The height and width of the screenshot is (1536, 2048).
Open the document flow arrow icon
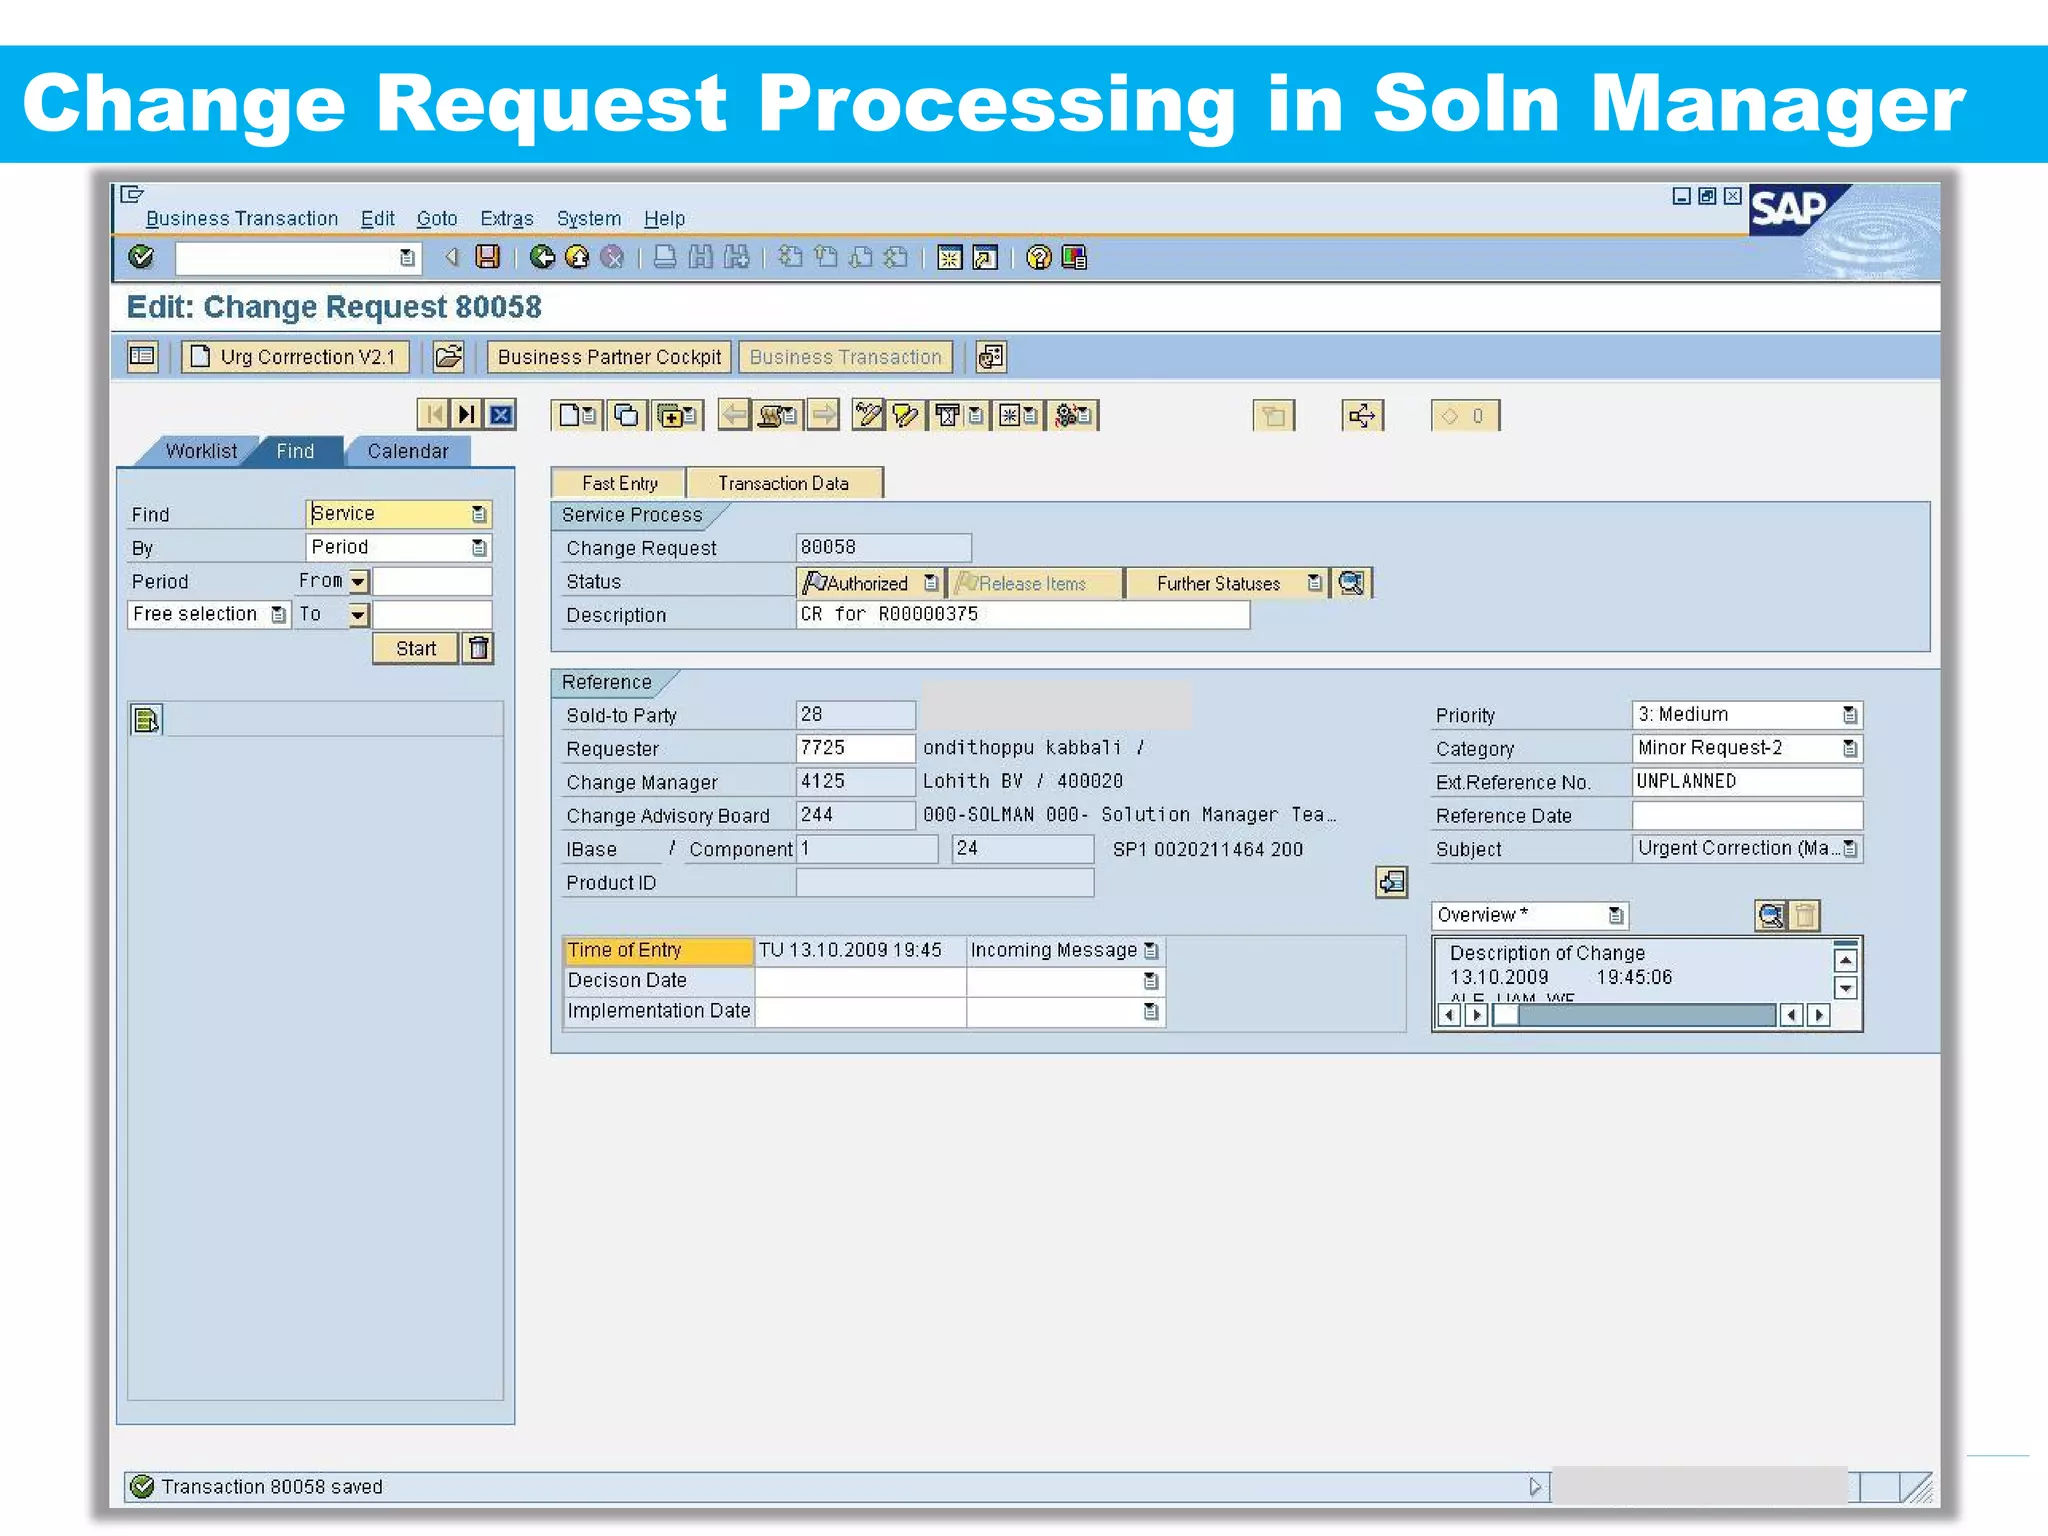[1362, 415]
